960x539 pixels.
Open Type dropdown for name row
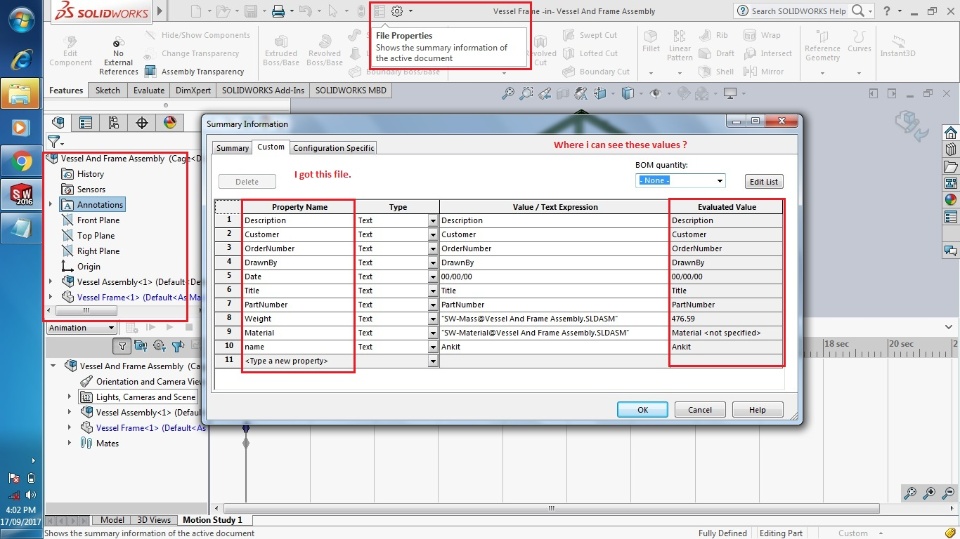pyautogui.click(x=433, y=347)
